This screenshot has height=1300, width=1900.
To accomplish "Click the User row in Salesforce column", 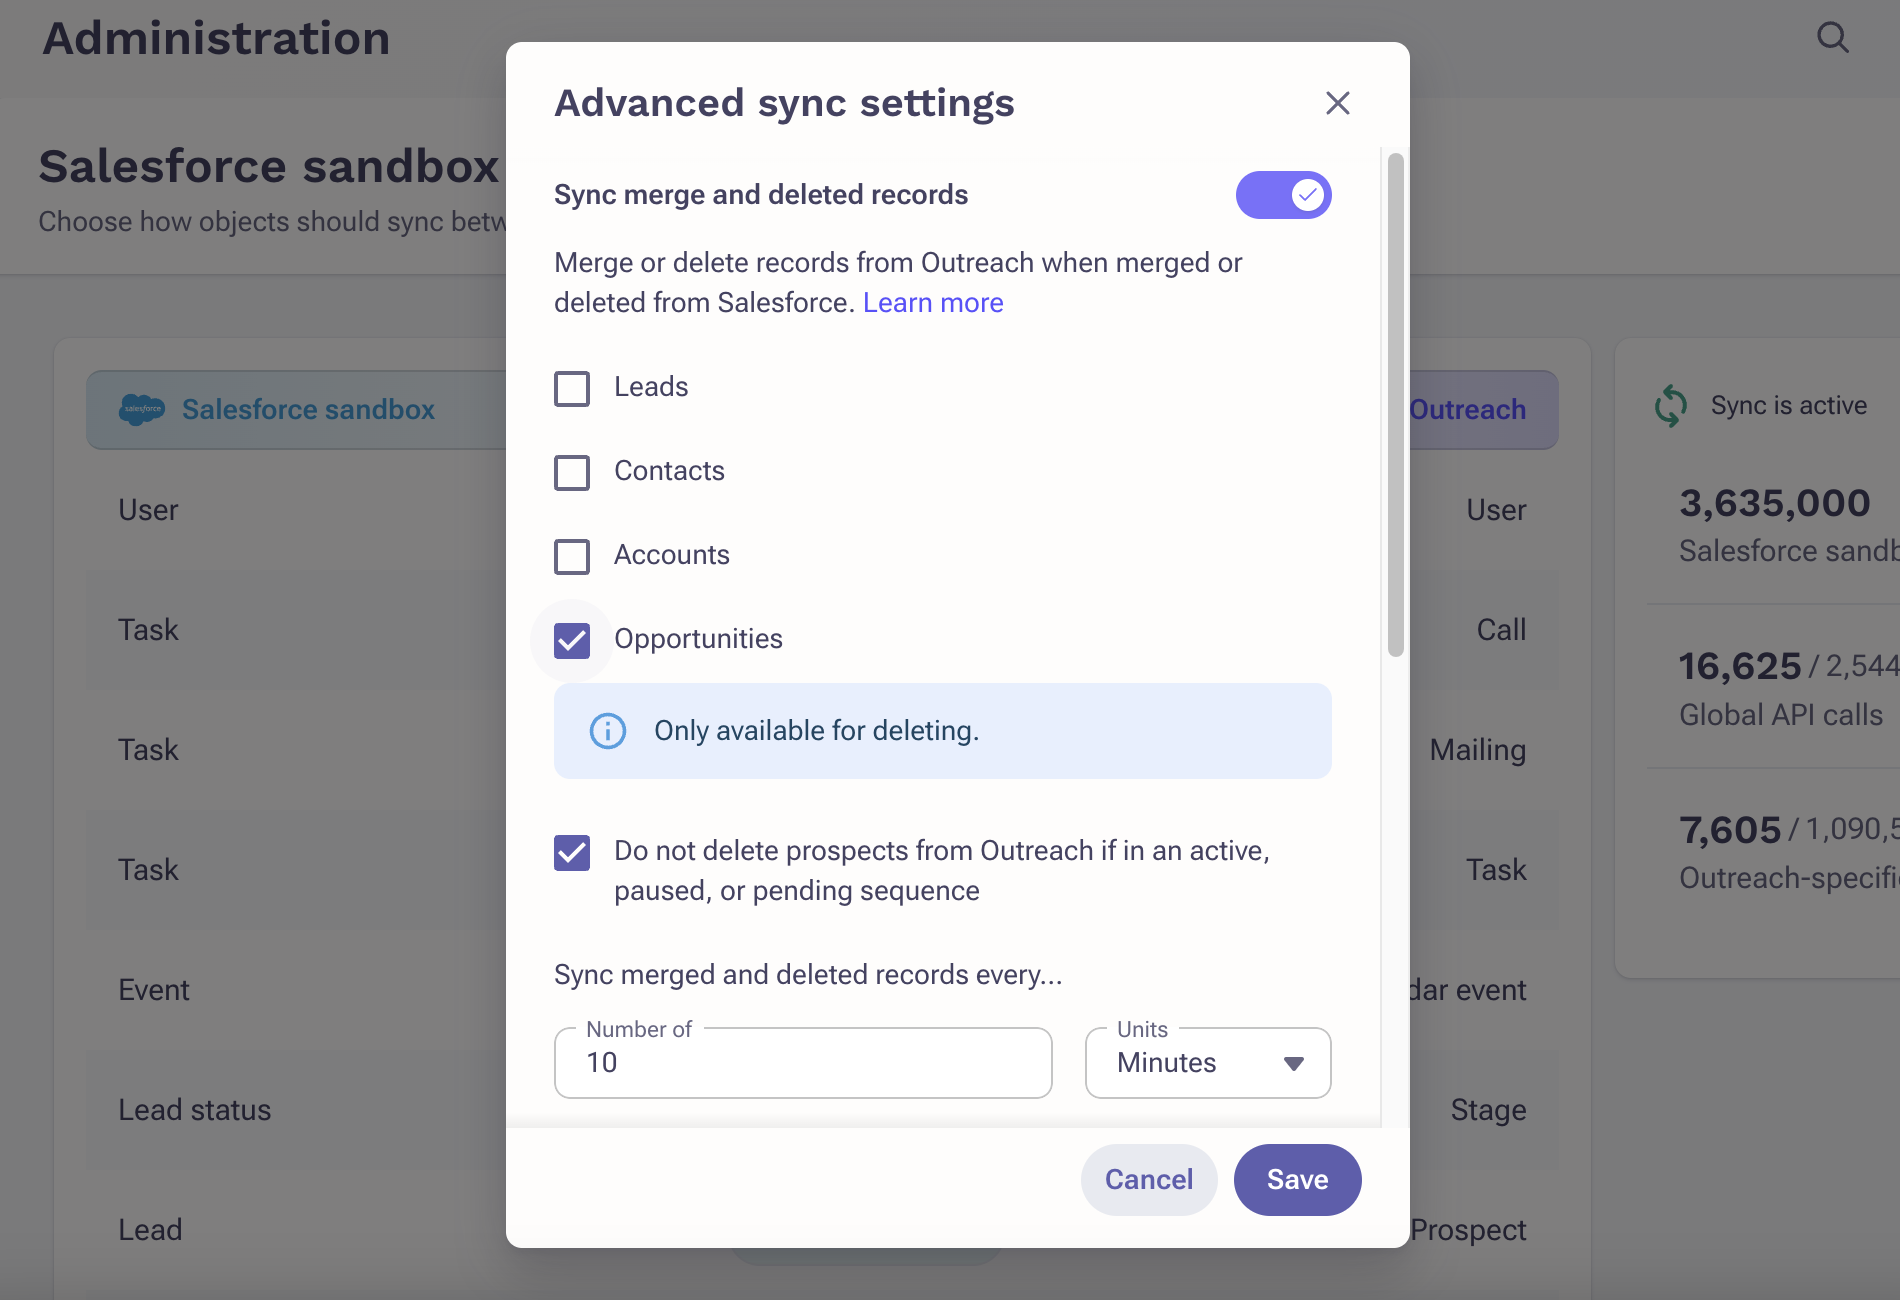I will click(148, 510).
